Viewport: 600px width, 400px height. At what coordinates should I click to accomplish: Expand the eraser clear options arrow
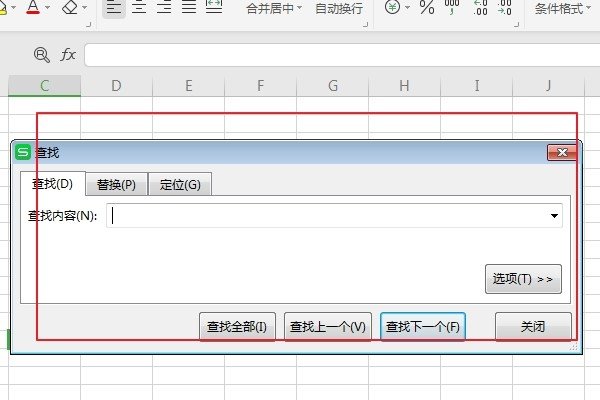coord(85,7)
